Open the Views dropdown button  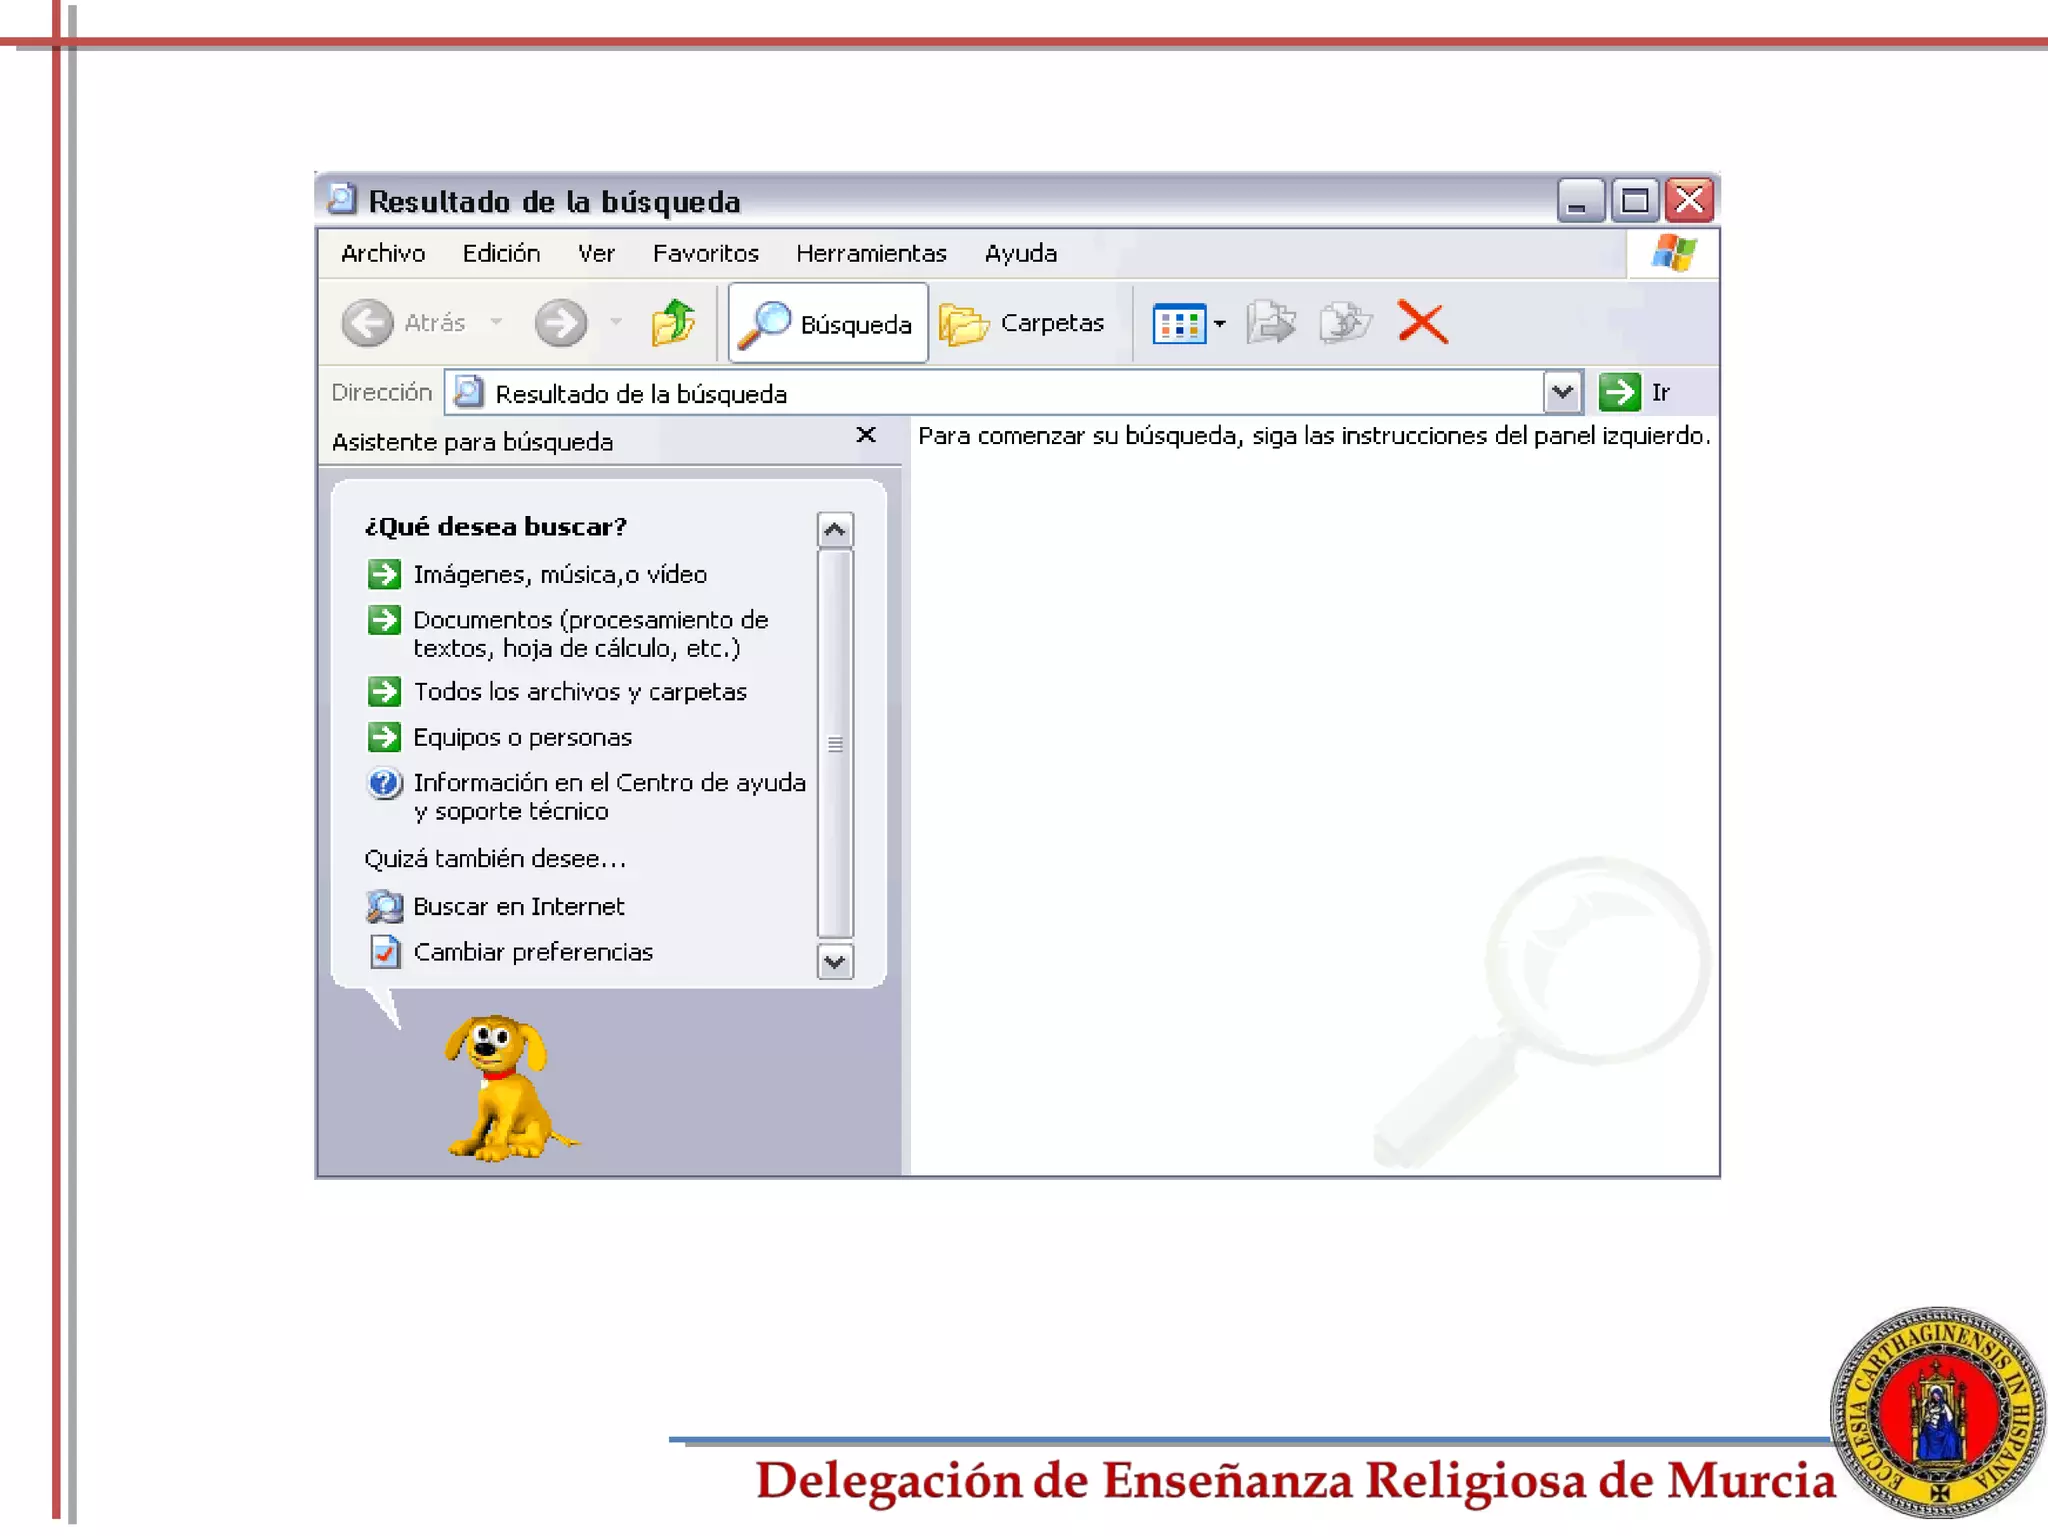(1189, 323)
